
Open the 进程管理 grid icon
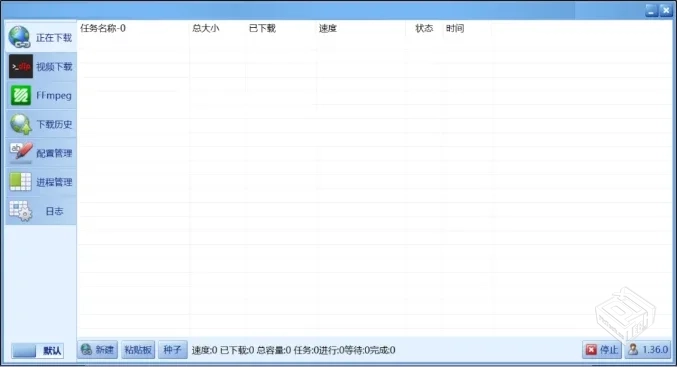click(x=20, y=182)
